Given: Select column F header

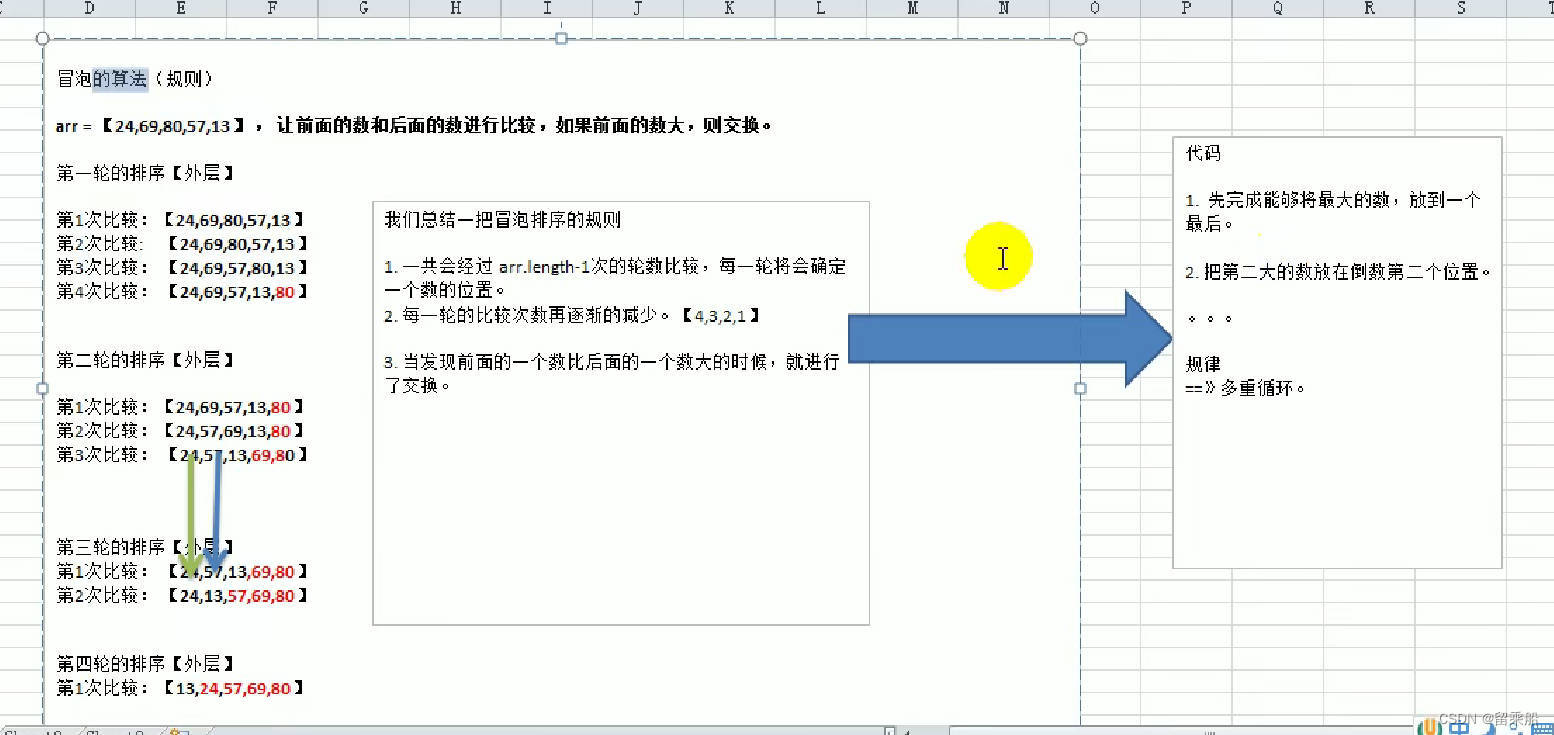Looking at the screenshot, I should [x=272, y=8].
